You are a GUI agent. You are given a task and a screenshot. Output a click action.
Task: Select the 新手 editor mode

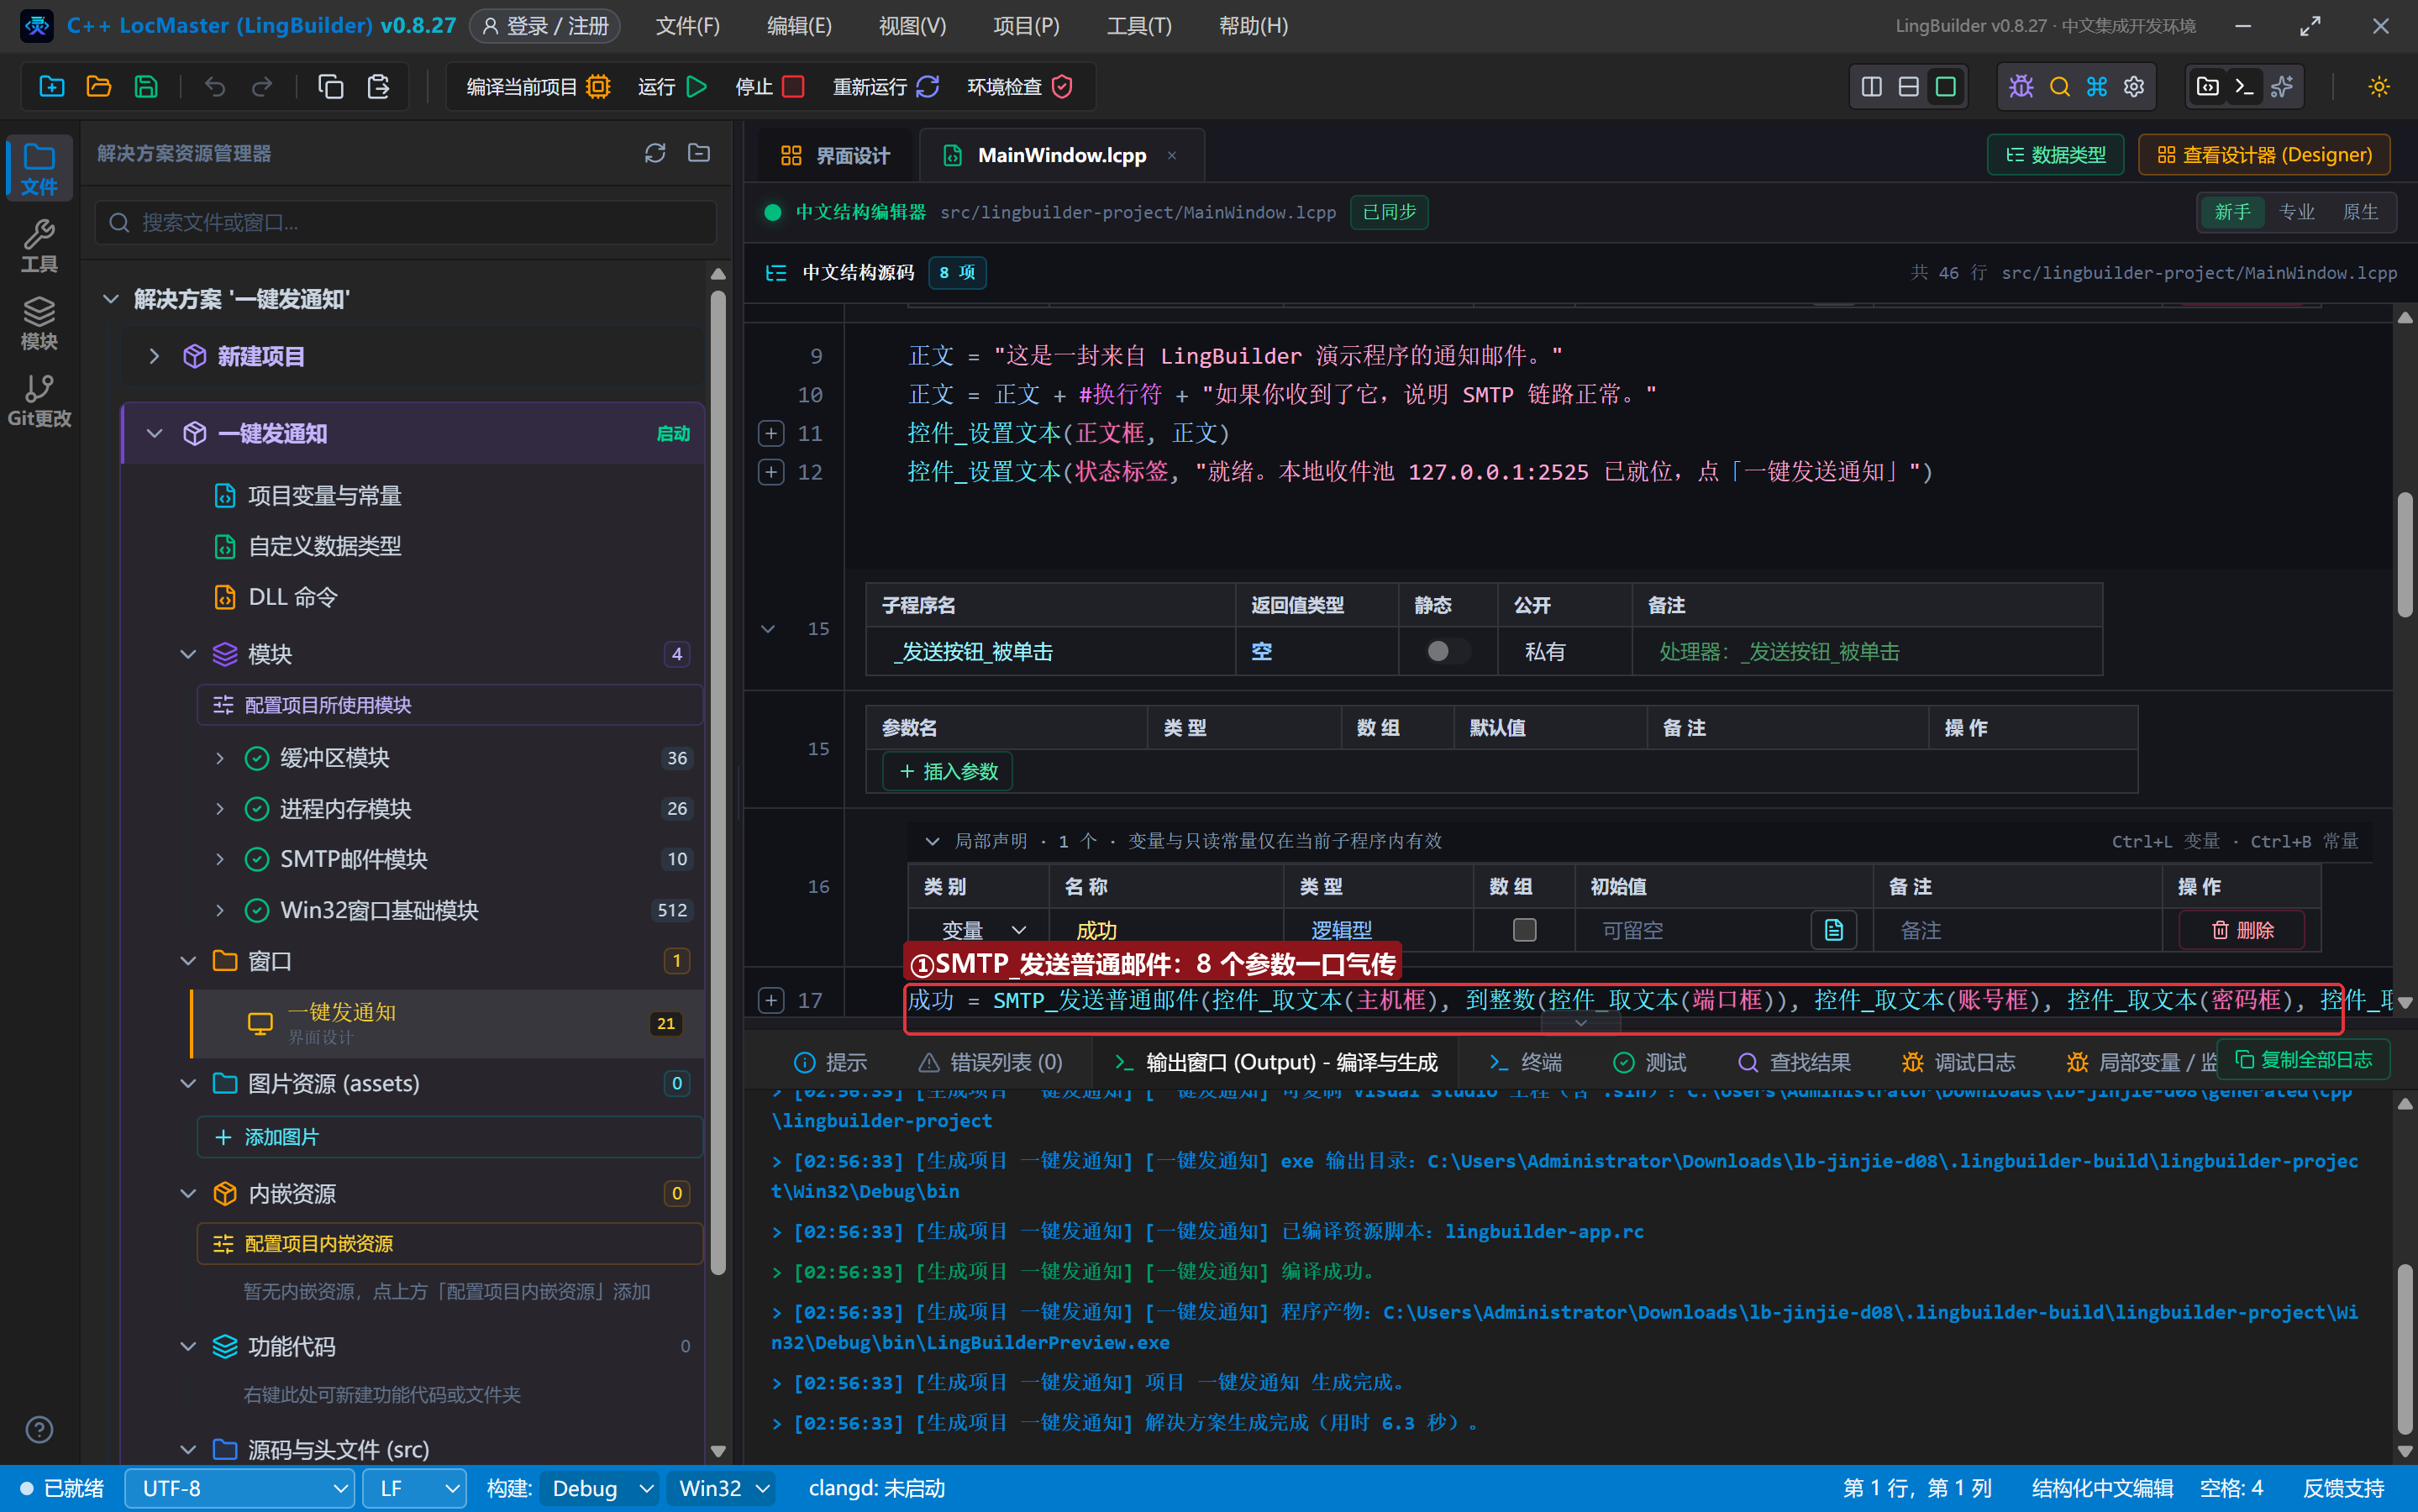2232,212
